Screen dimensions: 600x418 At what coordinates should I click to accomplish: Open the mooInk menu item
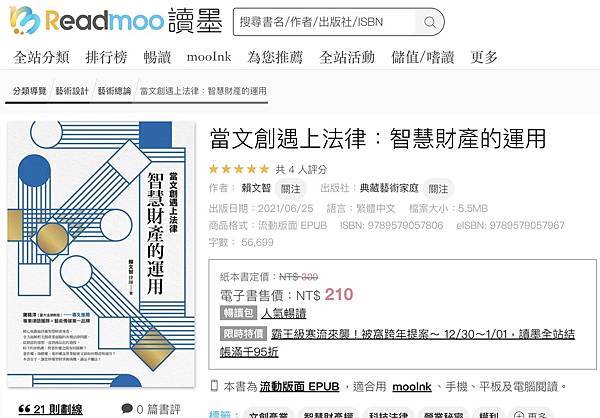209,57
